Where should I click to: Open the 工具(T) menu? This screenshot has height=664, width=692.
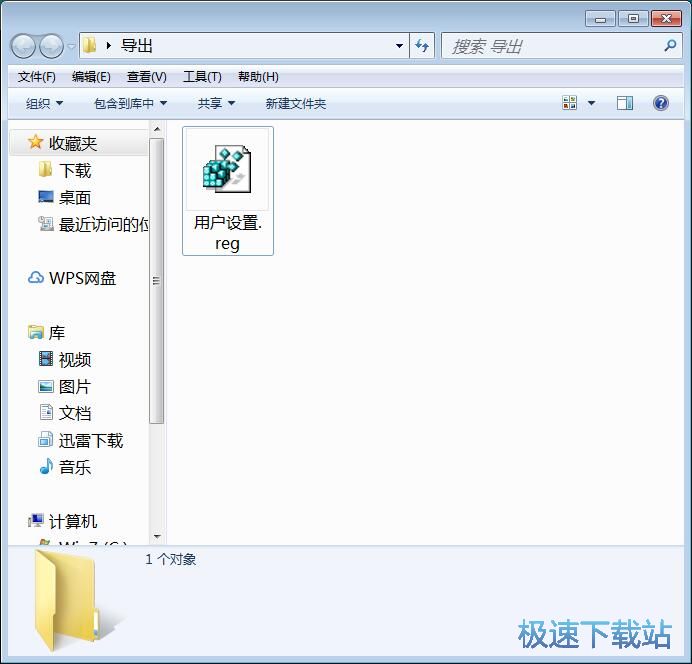[x=203, y=77]
